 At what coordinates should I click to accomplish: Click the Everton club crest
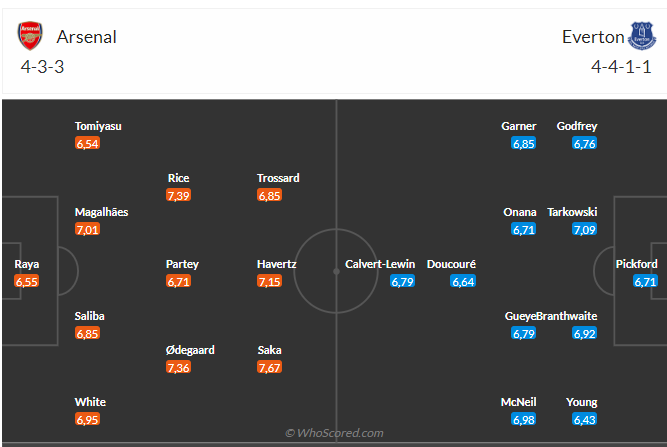(x=639, y=37)
